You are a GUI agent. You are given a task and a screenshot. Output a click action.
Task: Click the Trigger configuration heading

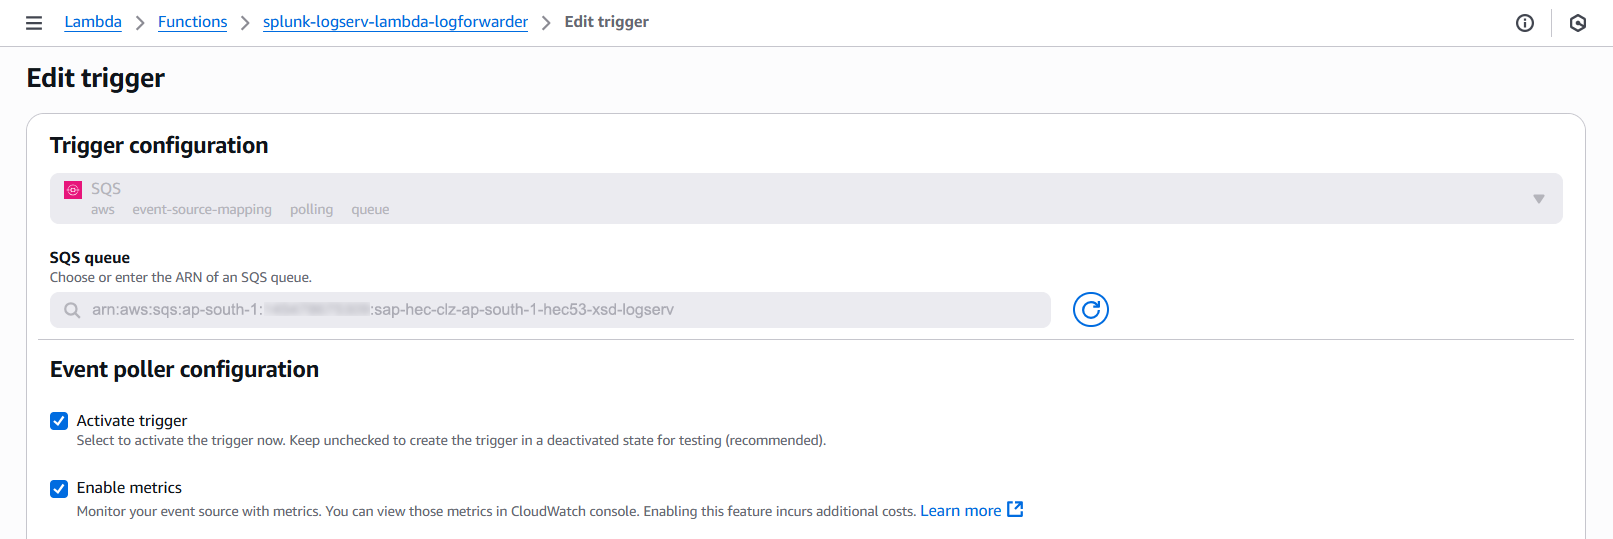159,146
